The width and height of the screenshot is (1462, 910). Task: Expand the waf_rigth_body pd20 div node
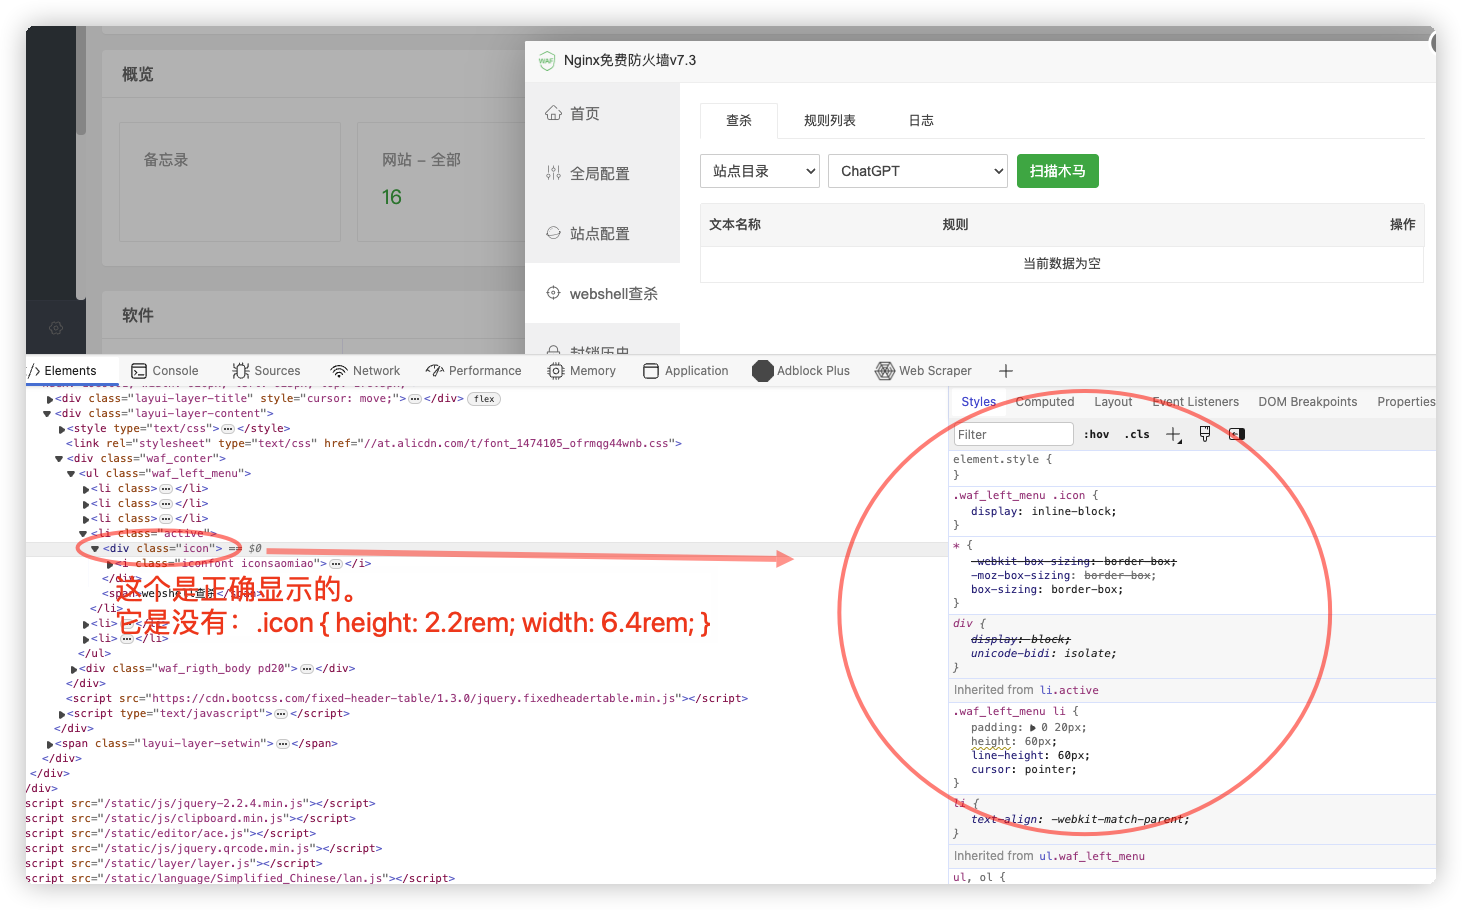pos(74,669)
